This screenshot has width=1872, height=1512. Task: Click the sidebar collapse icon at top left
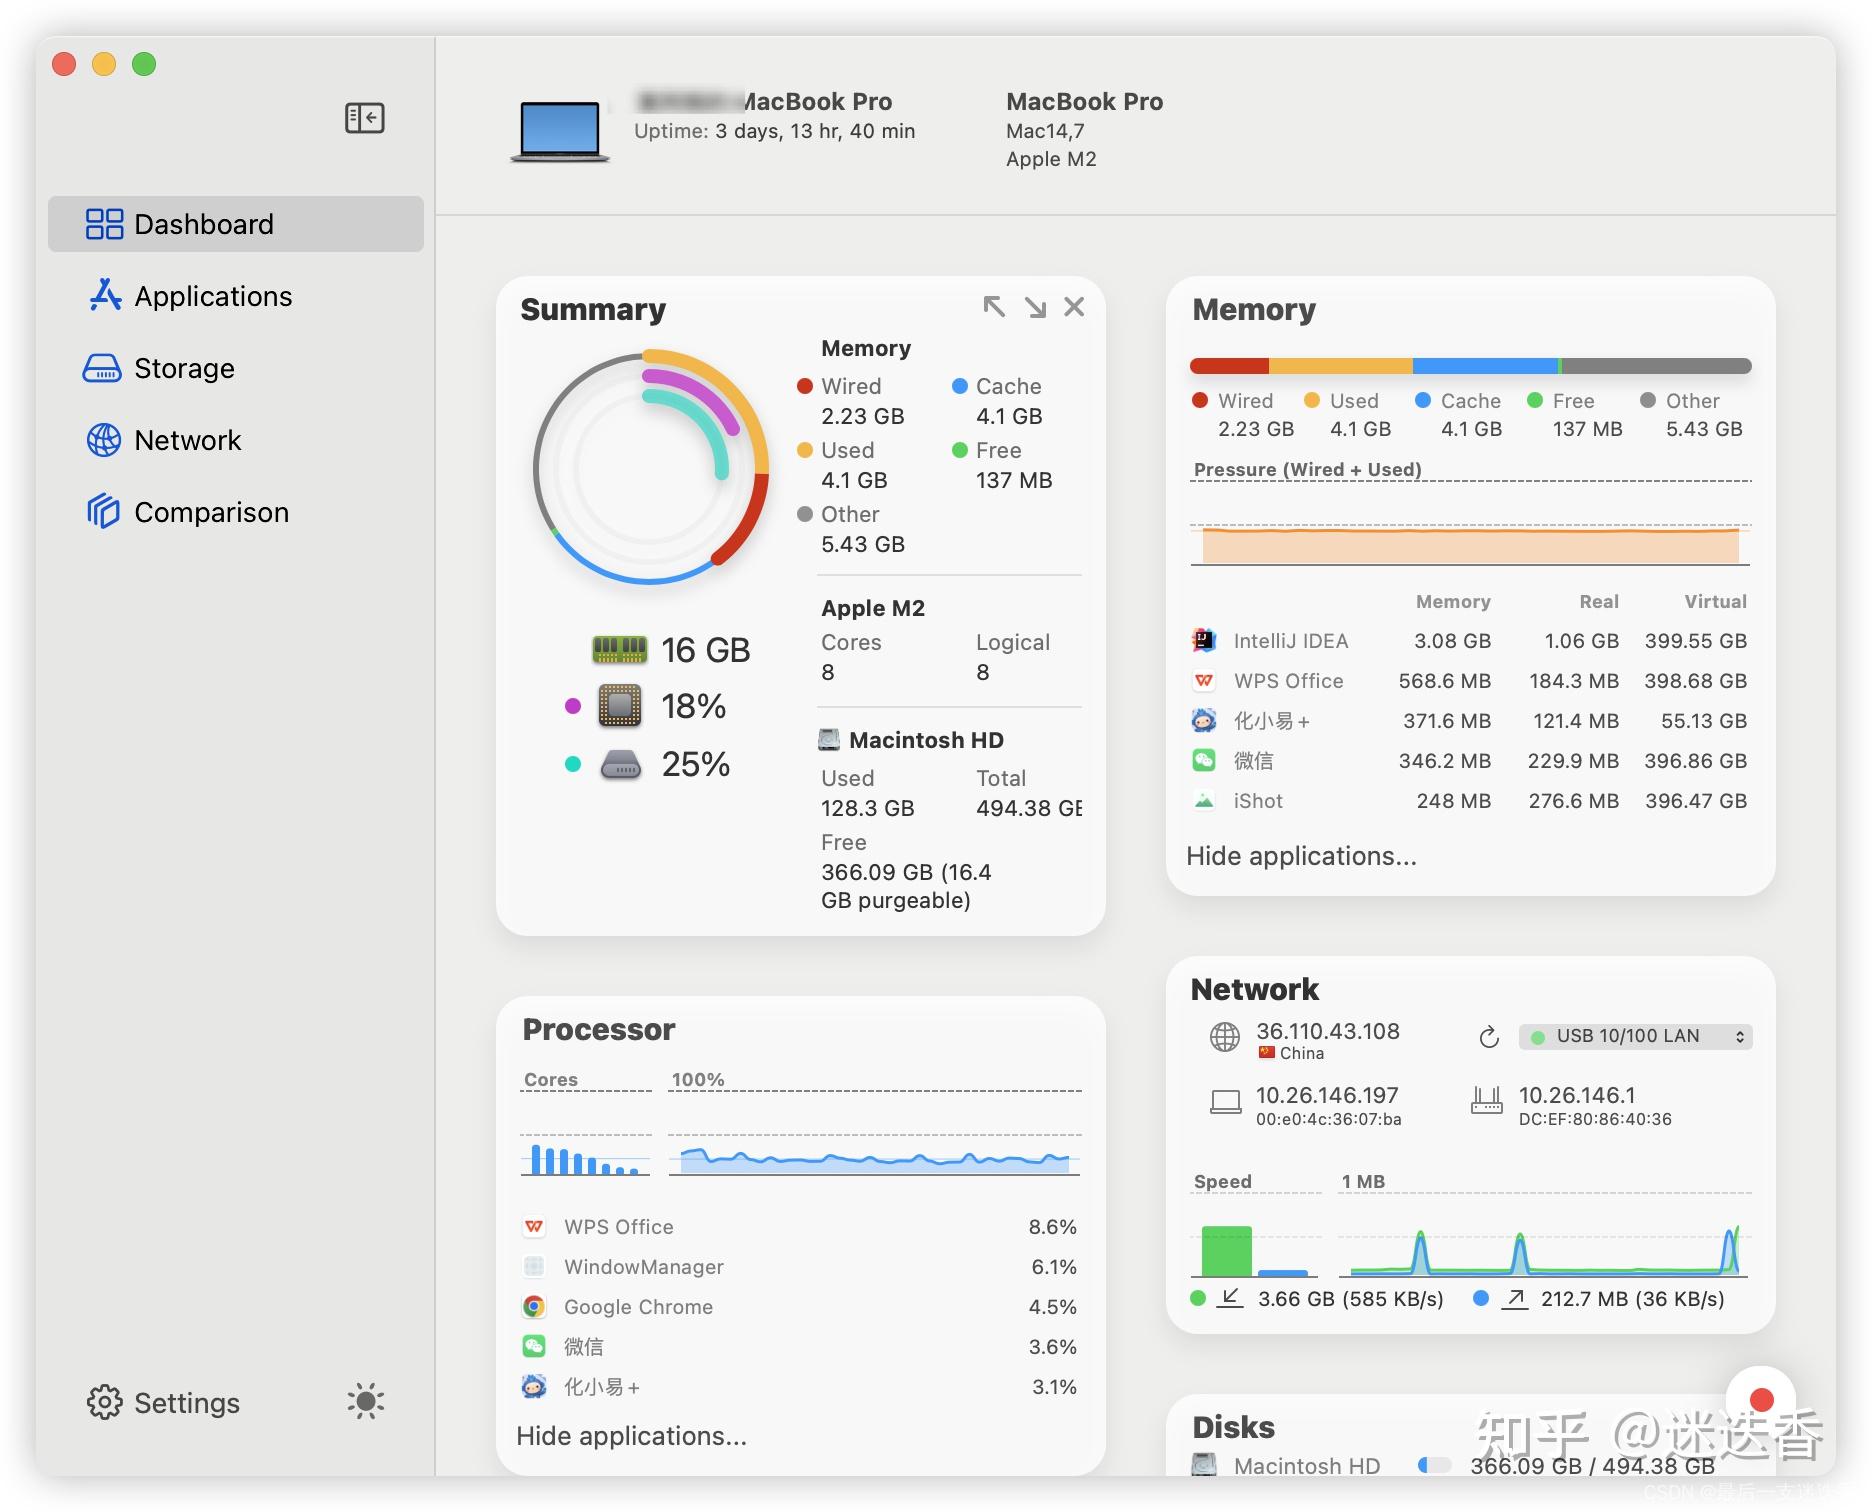click(364, 117)
